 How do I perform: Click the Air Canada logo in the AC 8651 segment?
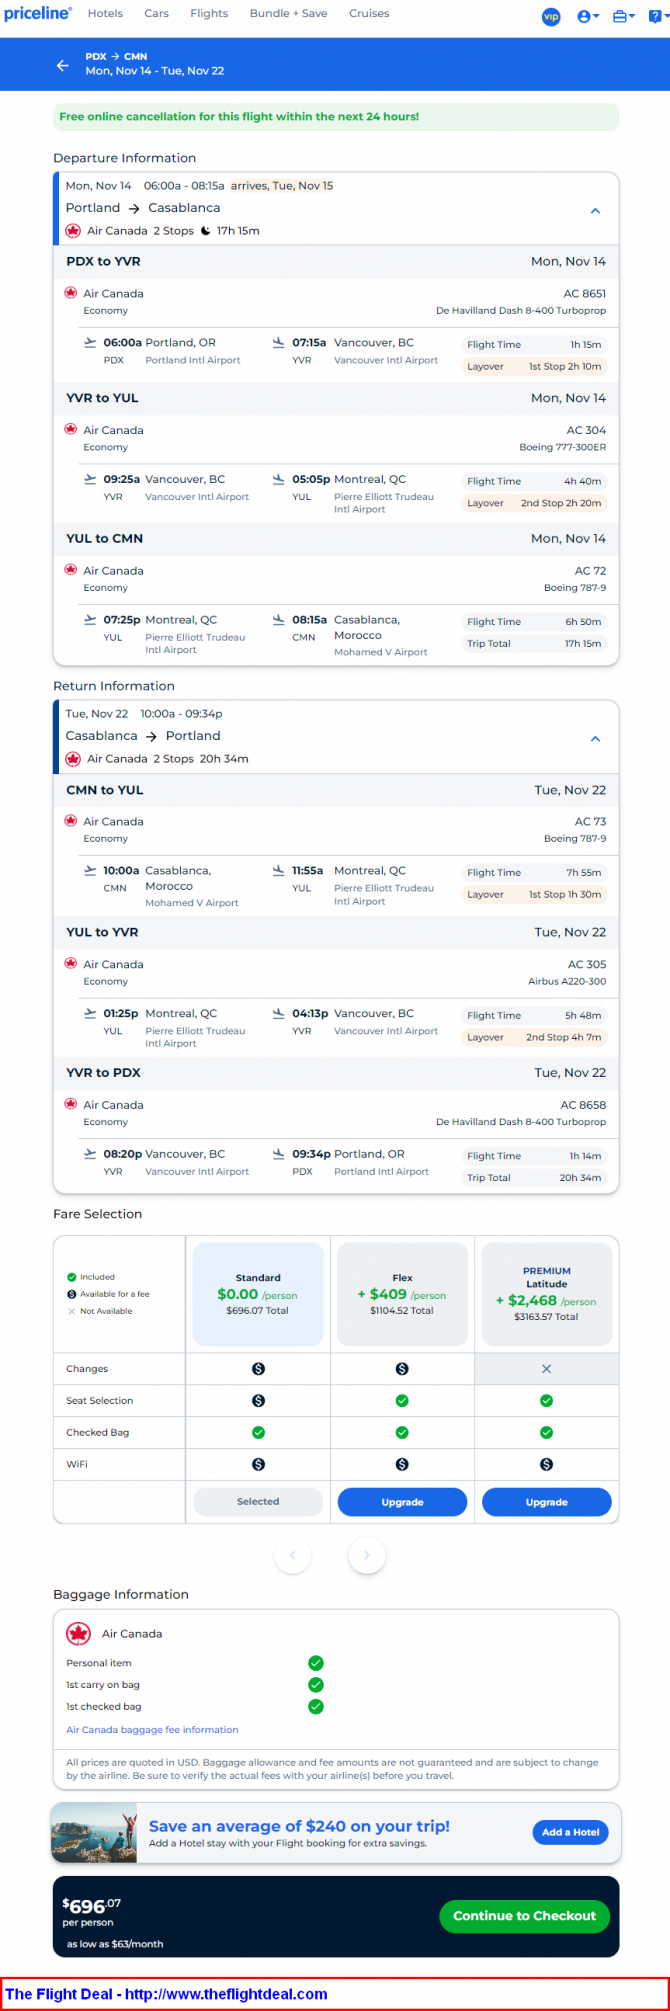coord(71,293)
